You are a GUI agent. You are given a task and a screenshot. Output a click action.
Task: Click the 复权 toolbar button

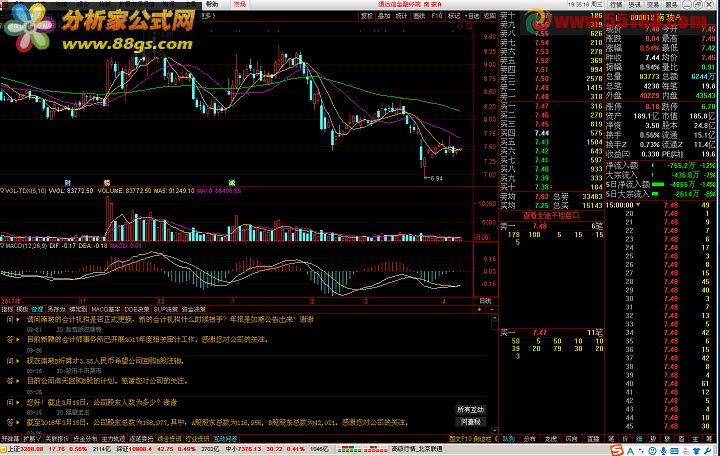point(366,16)
